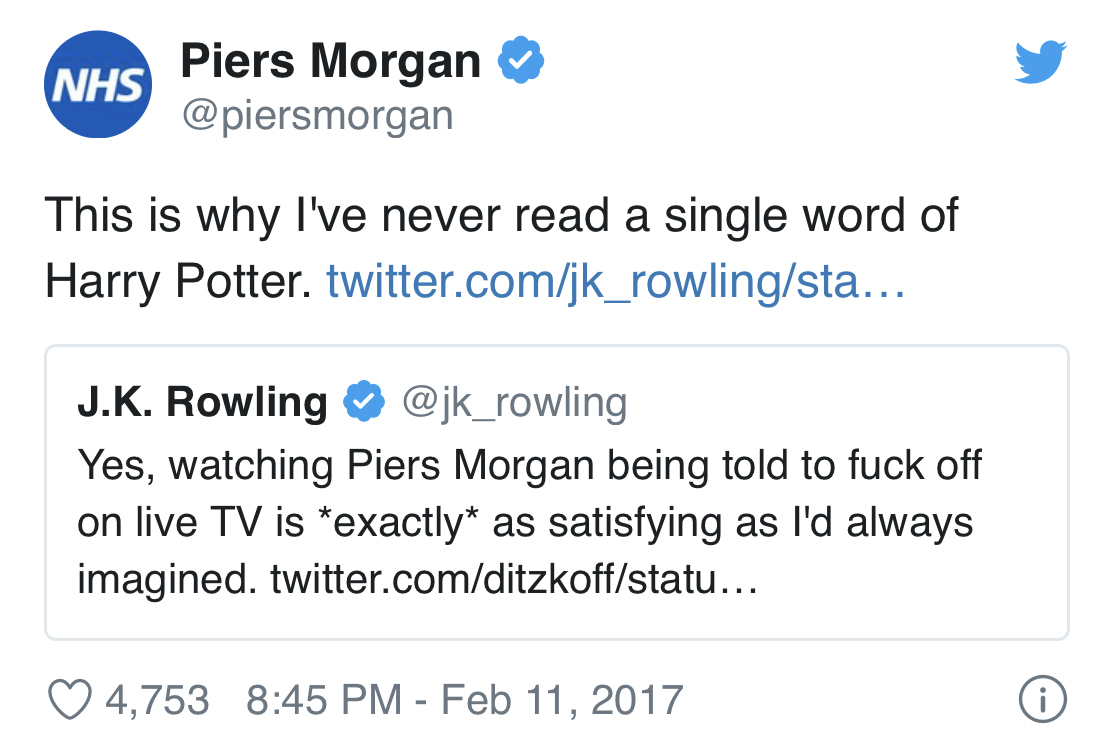Open the Piers Morgan display name
Viewport: 1106px width, 731px height.
(x=330, y=63)
